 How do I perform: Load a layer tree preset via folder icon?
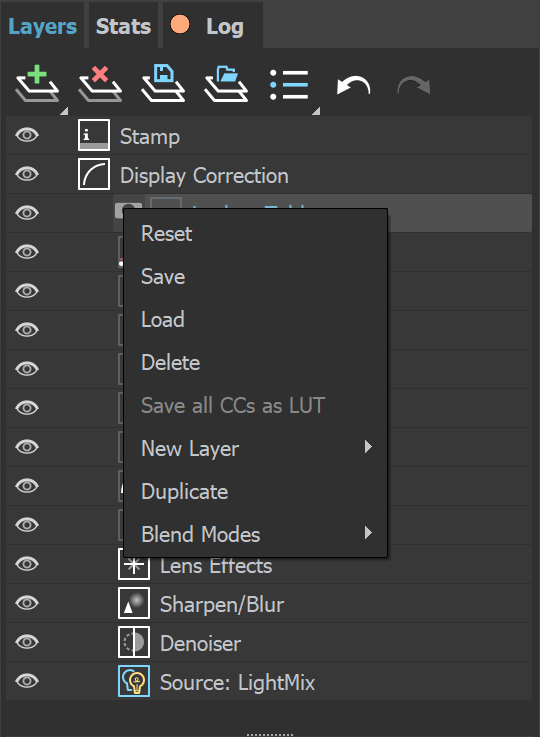click(226, 85)
